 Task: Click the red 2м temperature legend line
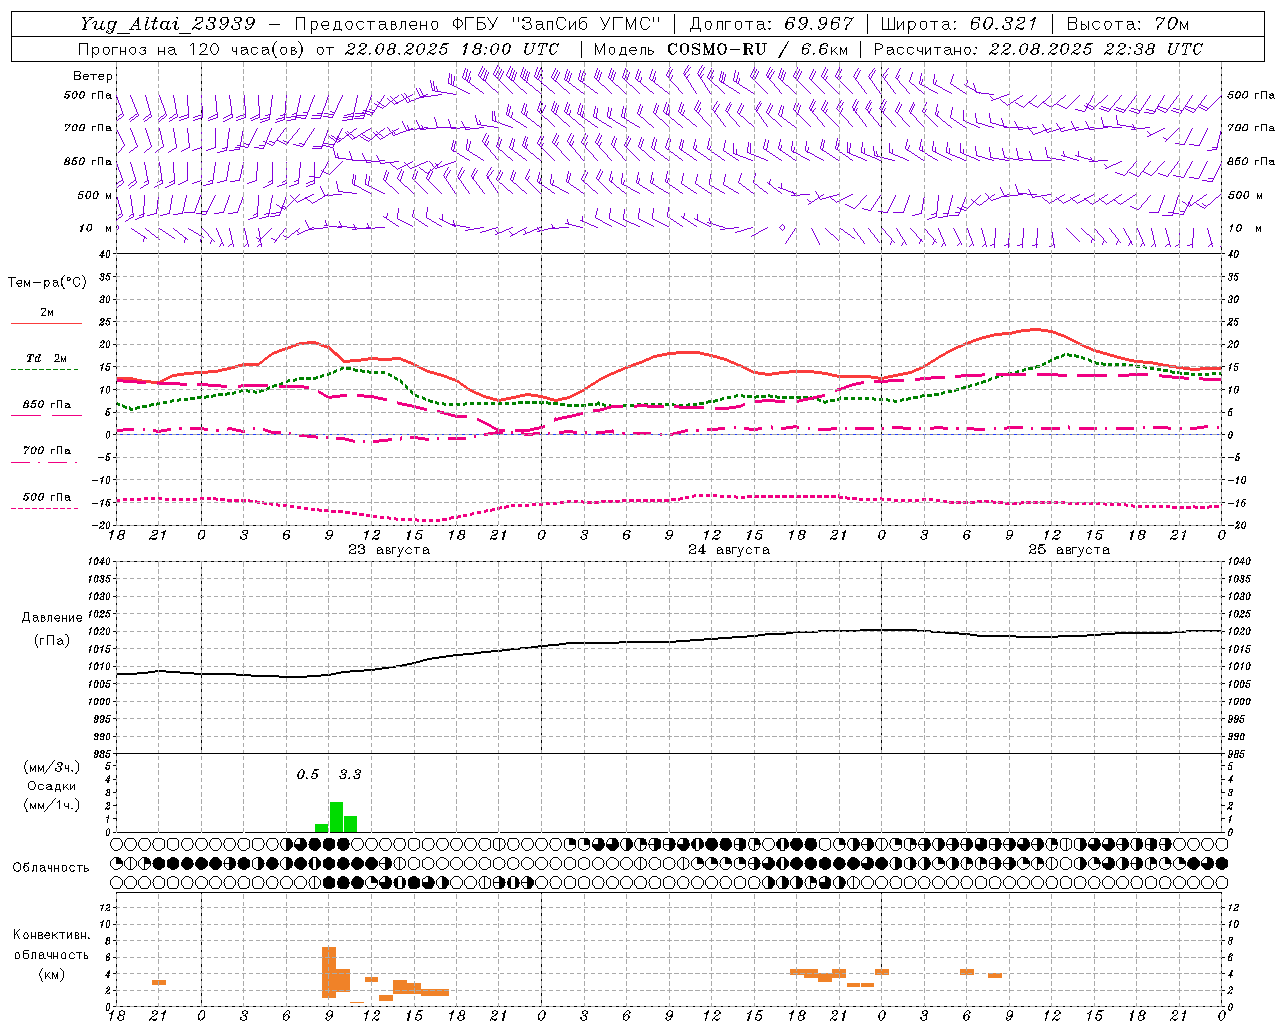point(47,323)
